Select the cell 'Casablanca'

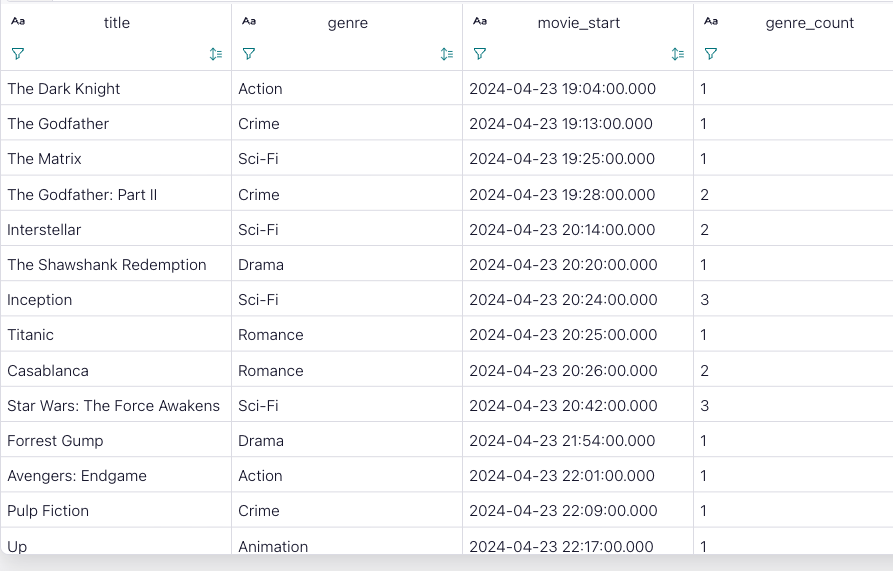point(116,370)
